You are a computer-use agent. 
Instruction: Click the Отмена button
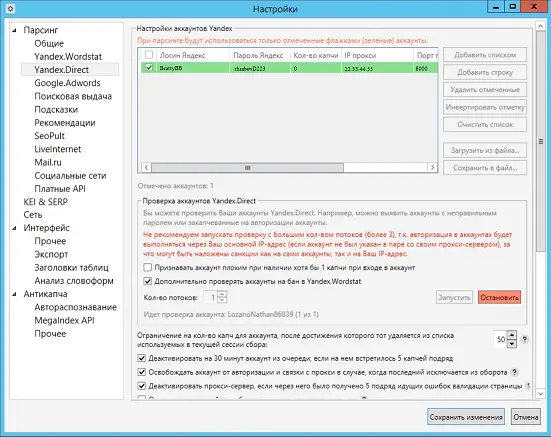click(x=526, y=417)
